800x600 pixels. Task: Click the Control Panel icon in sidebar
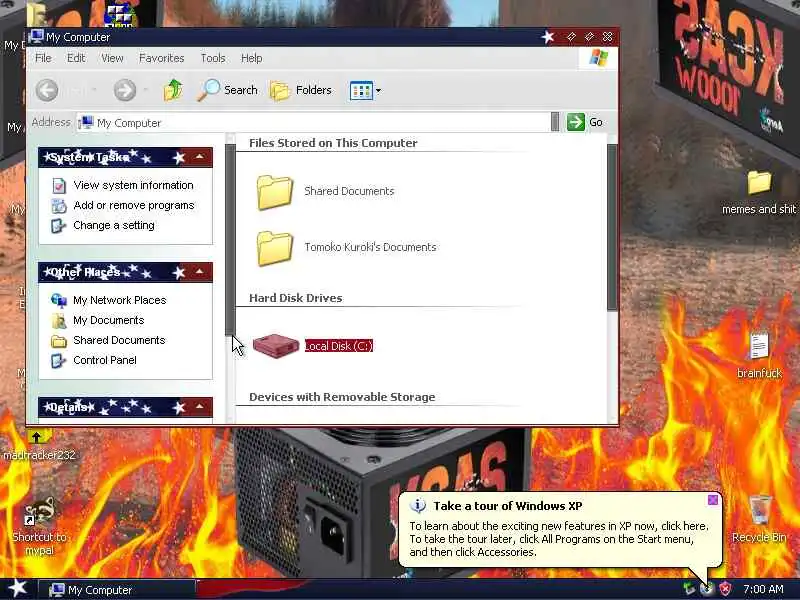(58, 361)
